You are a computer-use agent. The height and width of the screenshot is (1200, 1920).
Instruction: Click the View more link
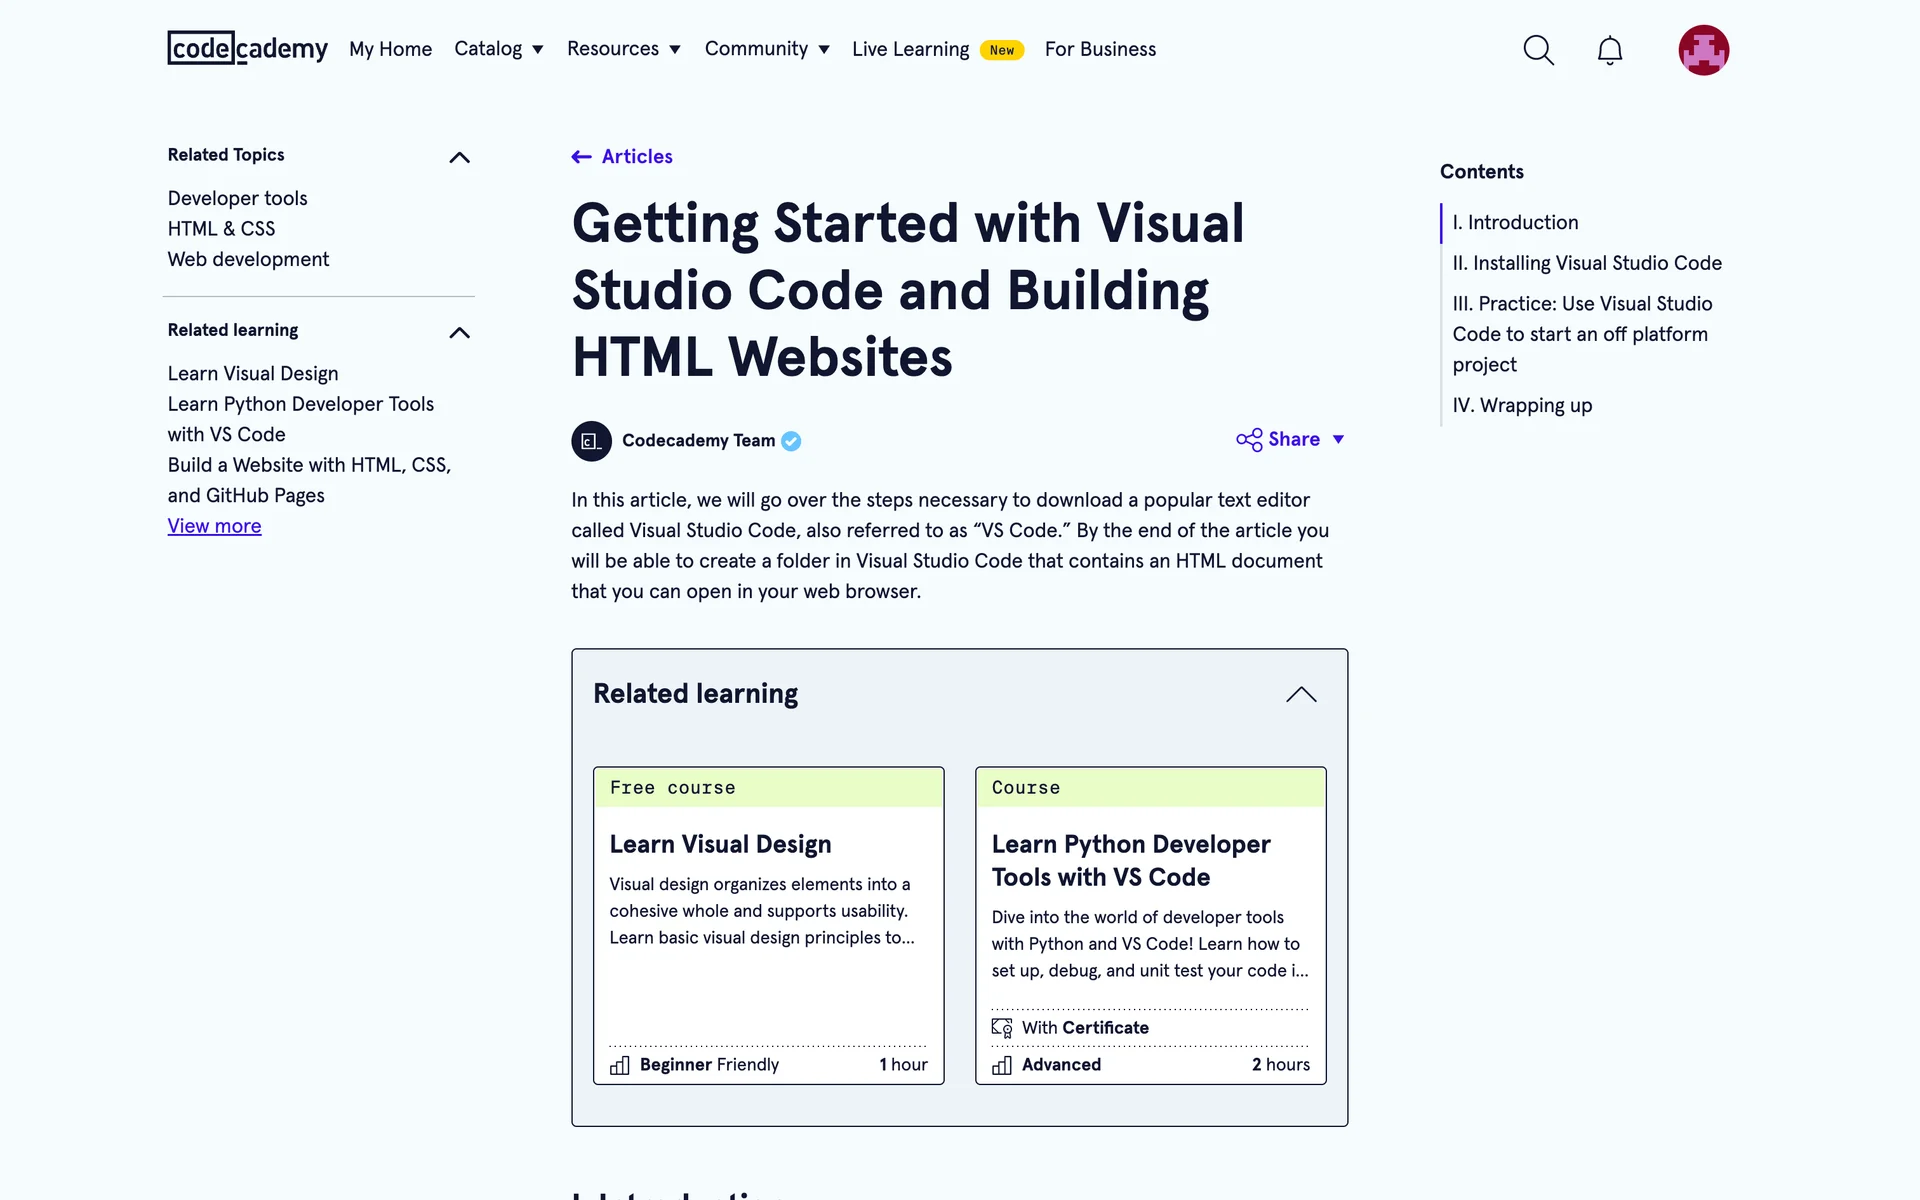214,526
